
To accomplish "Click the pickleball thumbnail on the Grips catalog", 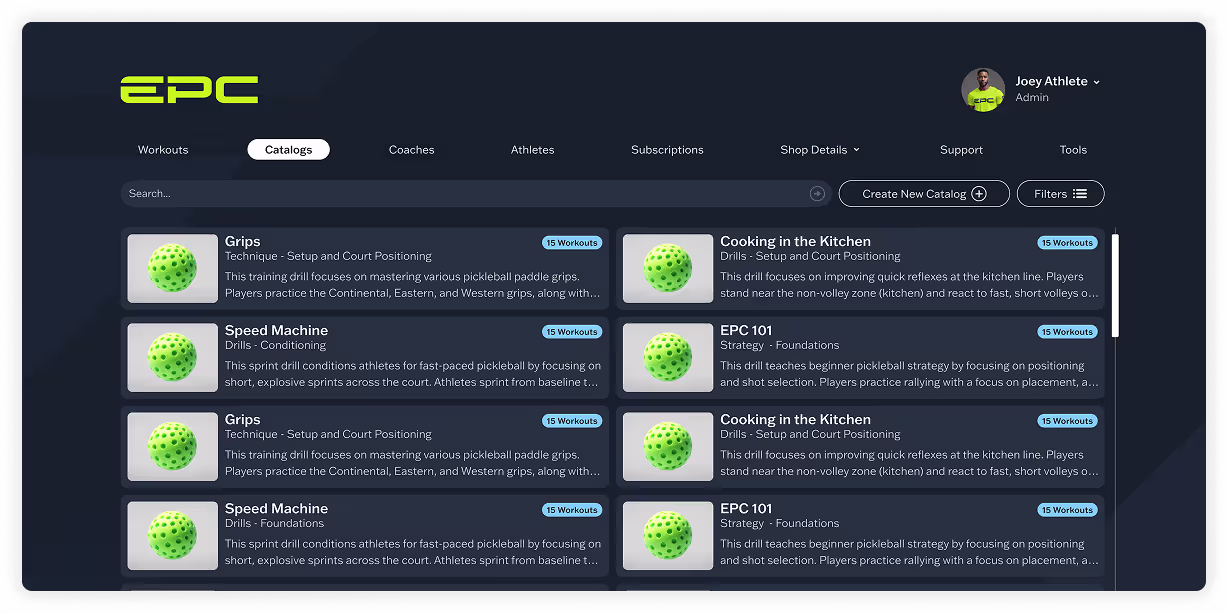I will (x=171, y=268).
